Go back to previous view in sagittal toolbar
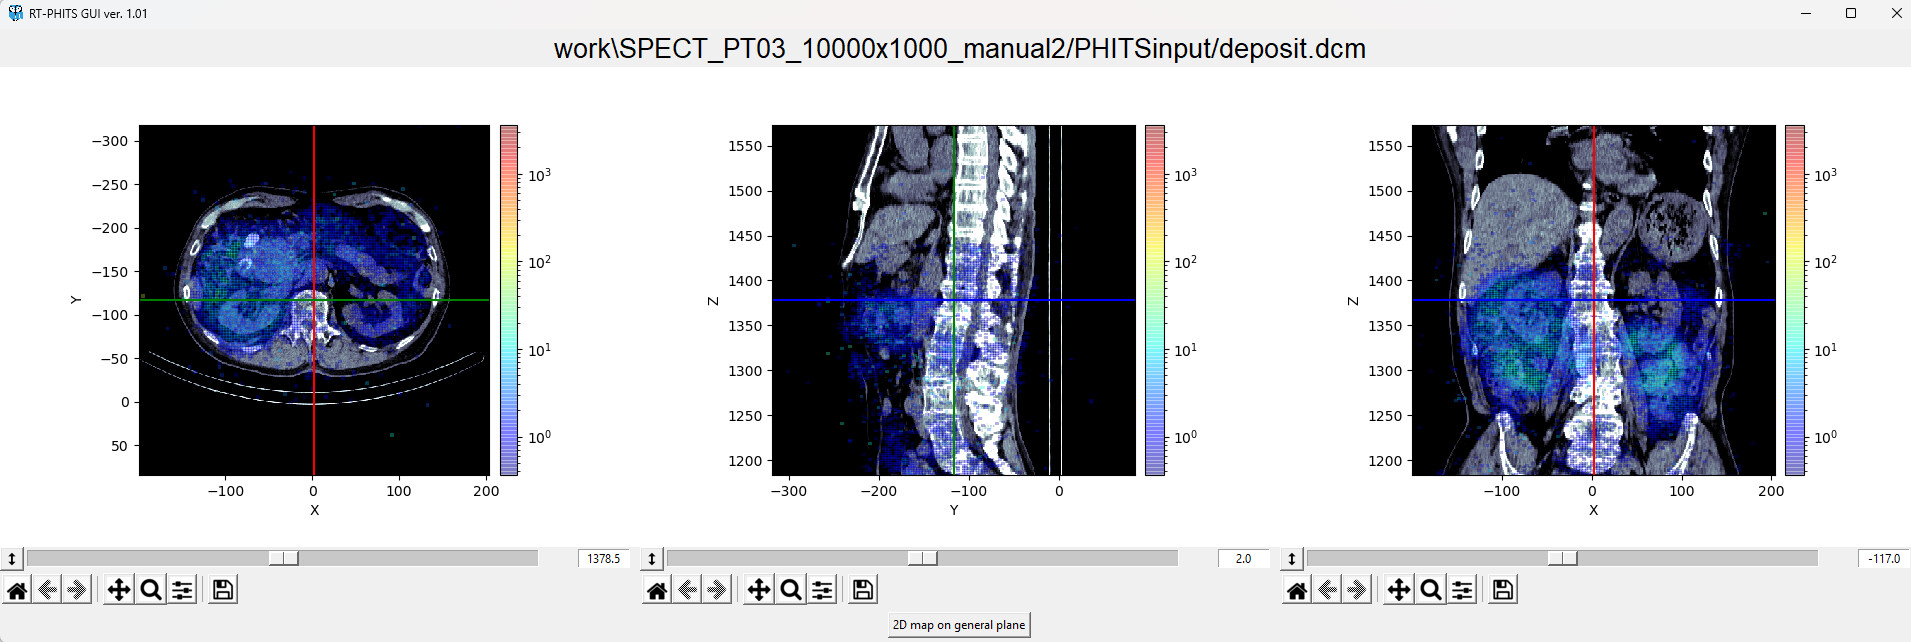 click(687, 590)
